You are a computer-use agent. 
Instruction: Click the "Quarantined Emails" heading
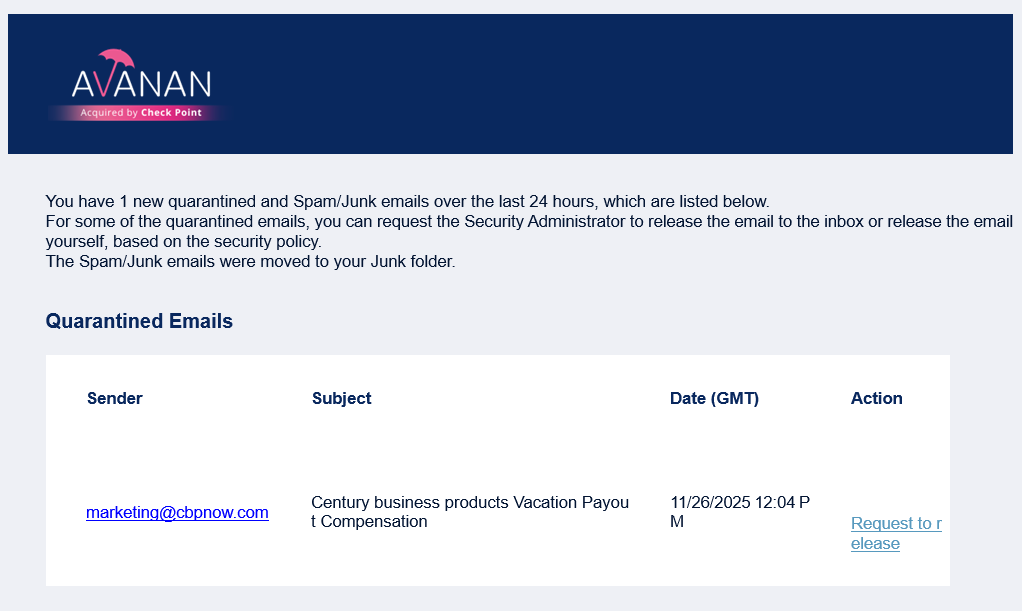click(x=139, y=321)
